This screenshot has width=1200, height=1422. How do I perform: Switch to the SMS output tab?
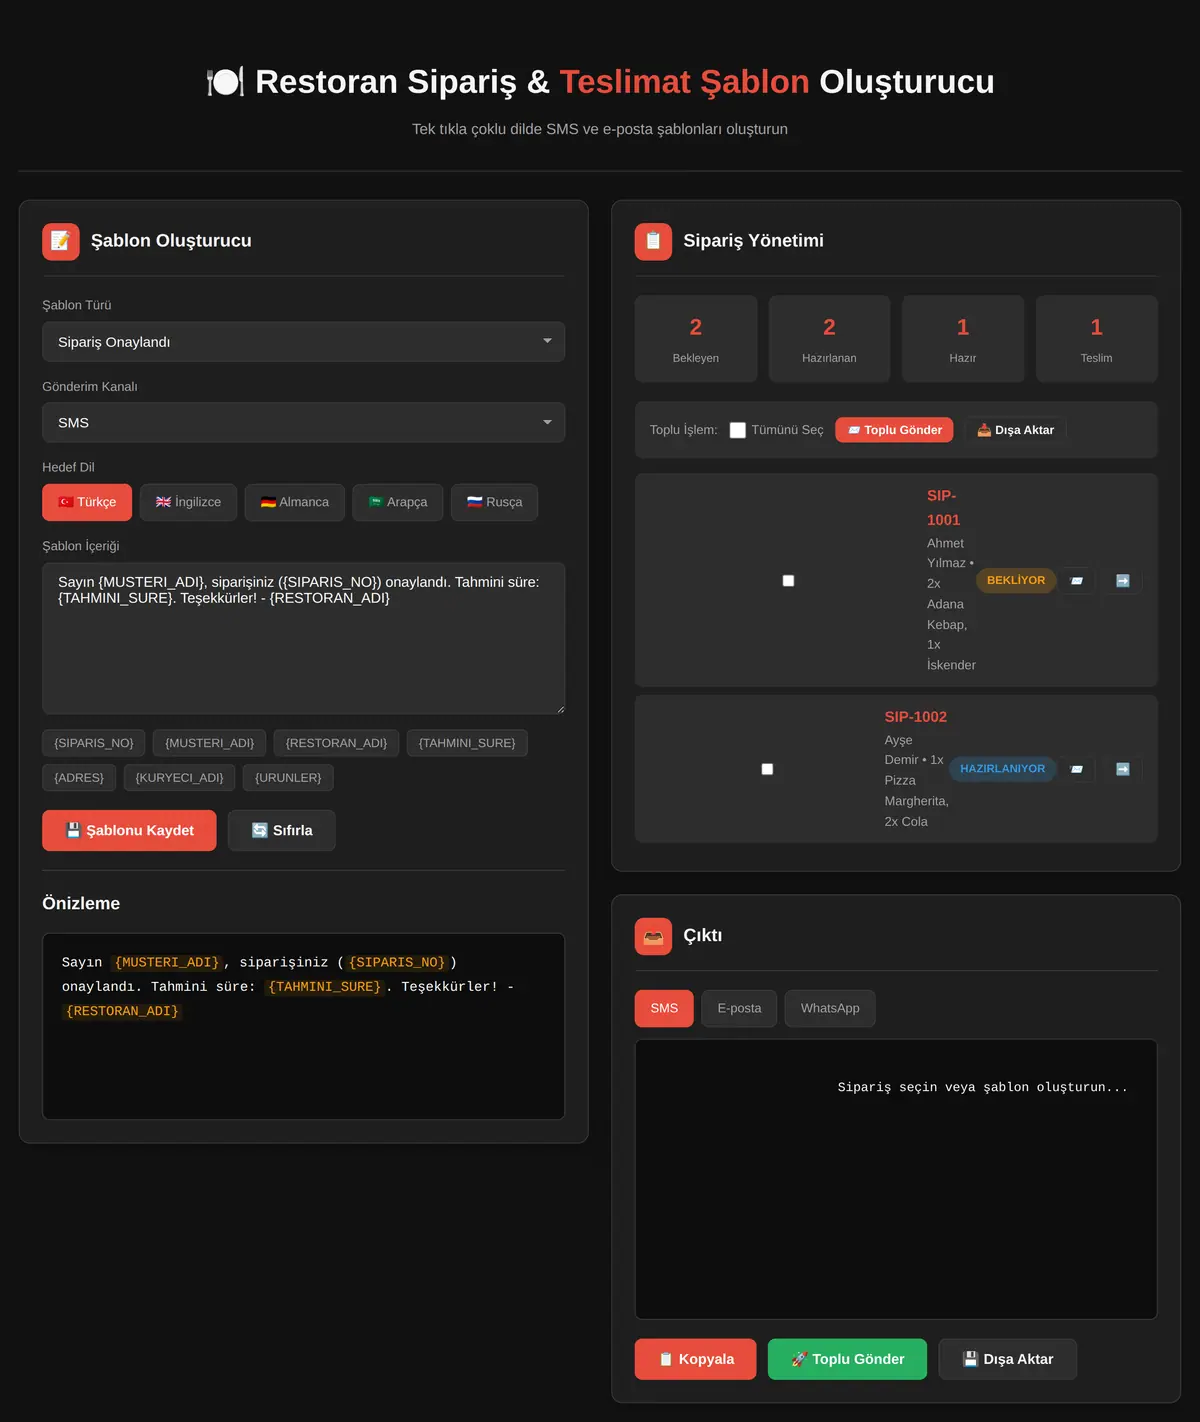tap(664, 1008)
